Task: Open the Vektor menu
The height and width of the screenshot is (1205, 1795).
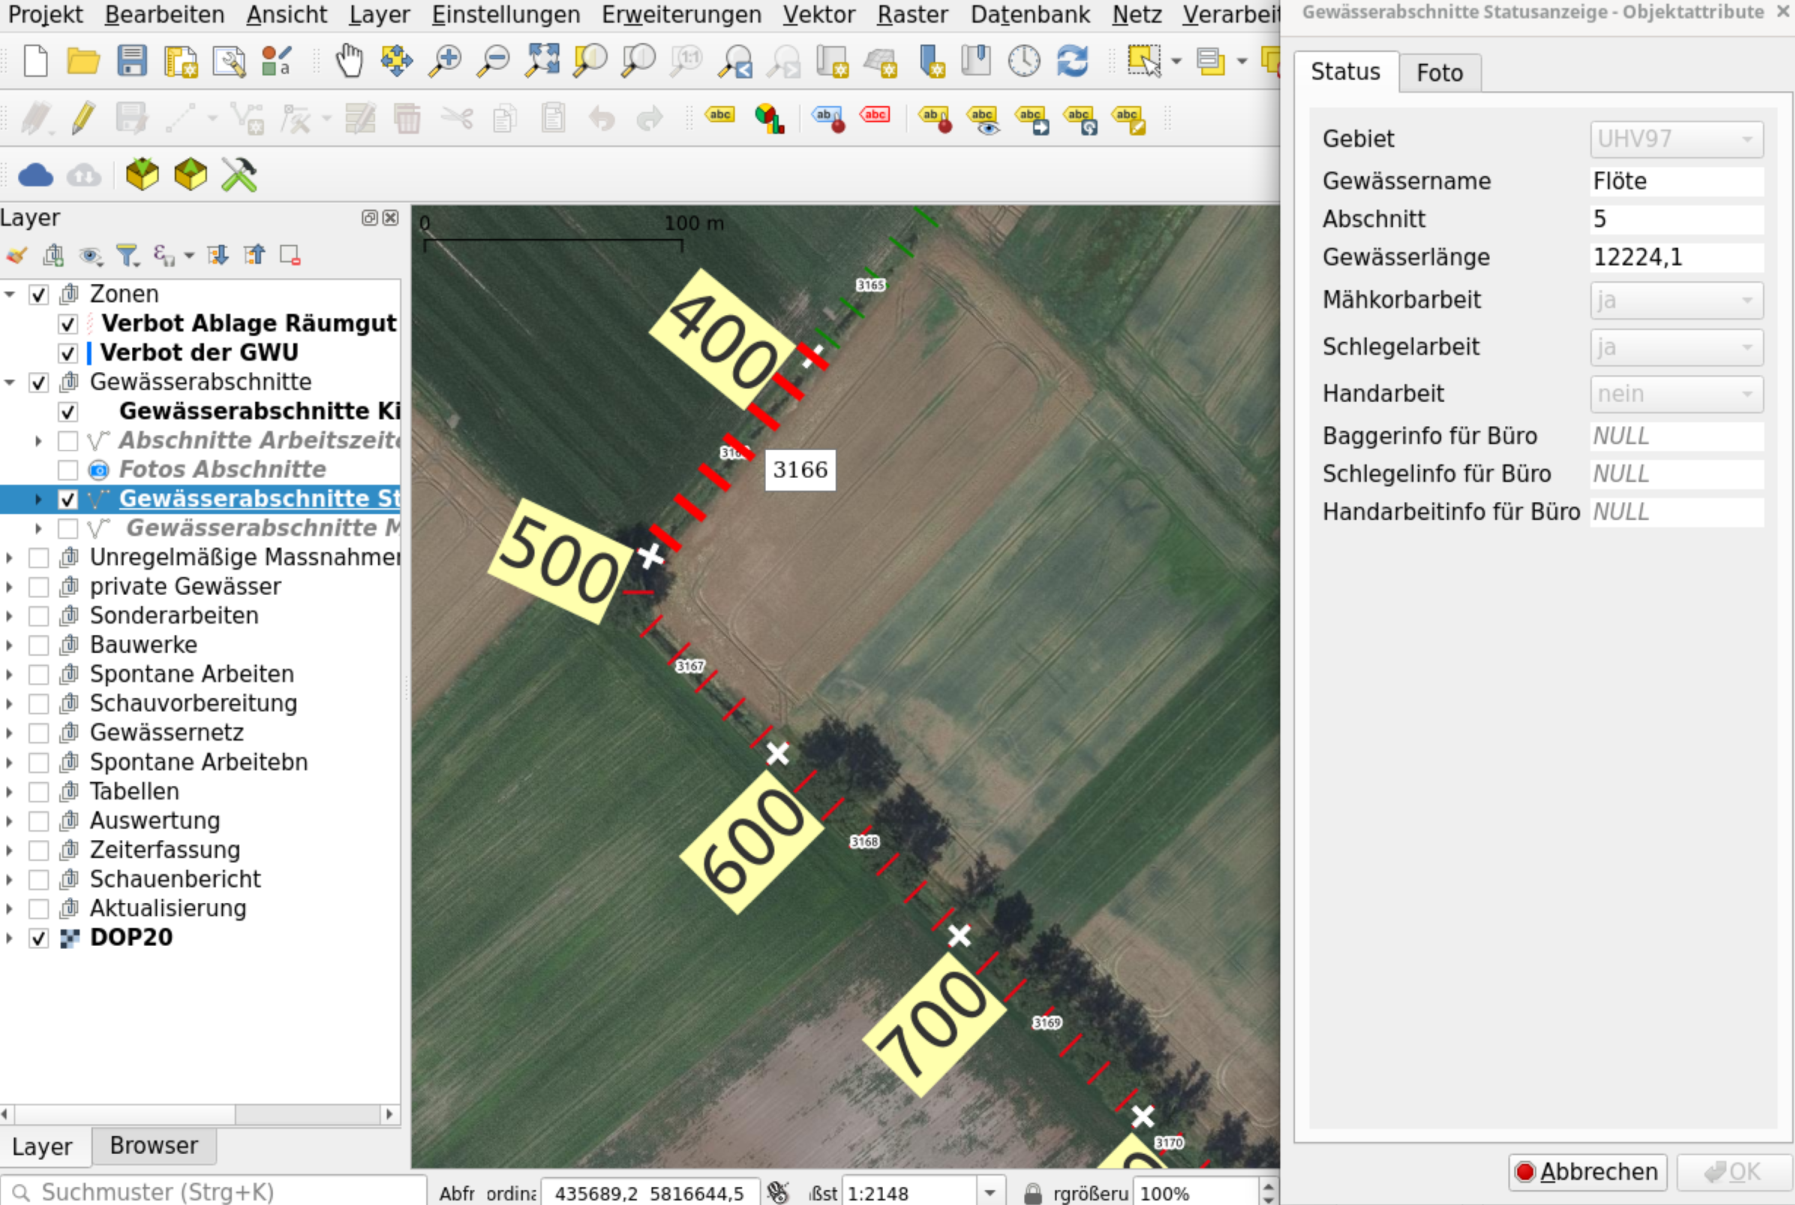Action: [819, 15]
